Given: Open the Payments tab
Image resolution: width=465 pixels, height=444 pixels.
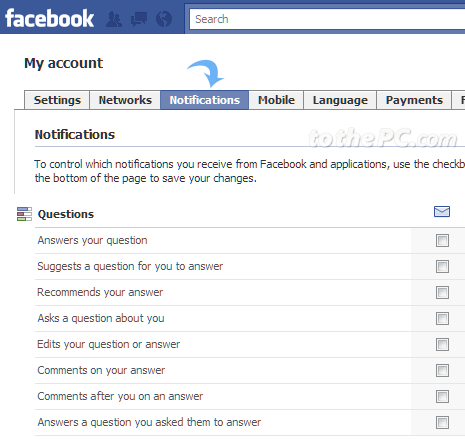Looking at the screenshot, I should (x=414, y=100).
